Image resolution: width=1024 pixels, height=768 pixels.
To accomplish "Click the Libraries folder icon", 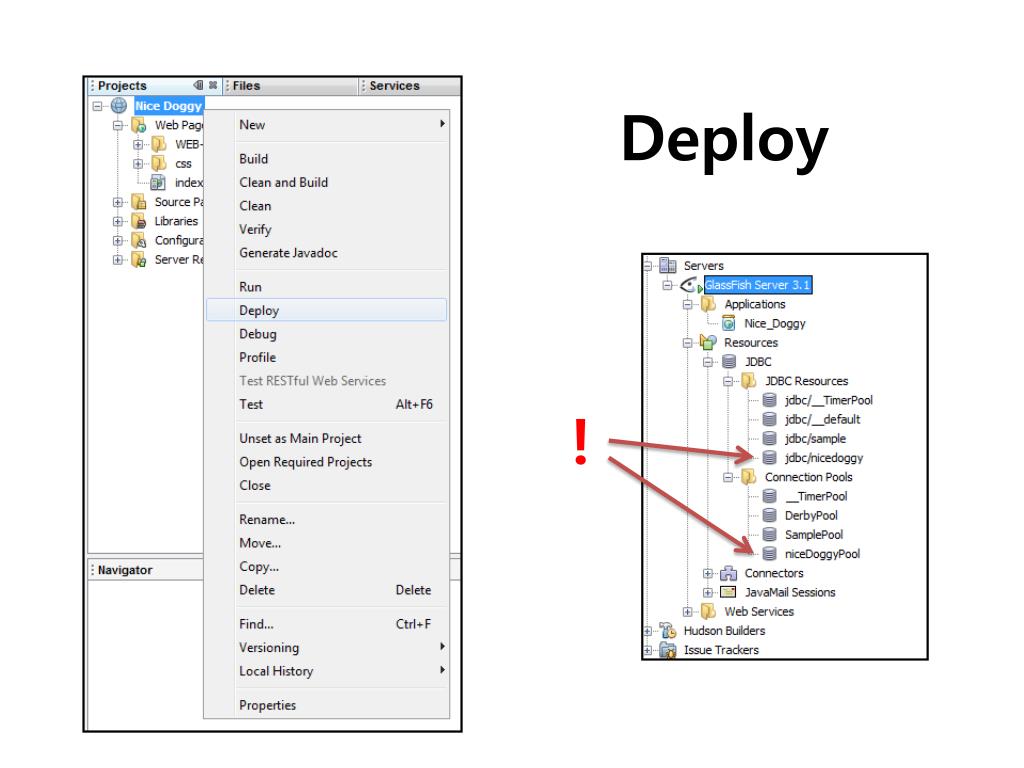I will coord(138,221).
